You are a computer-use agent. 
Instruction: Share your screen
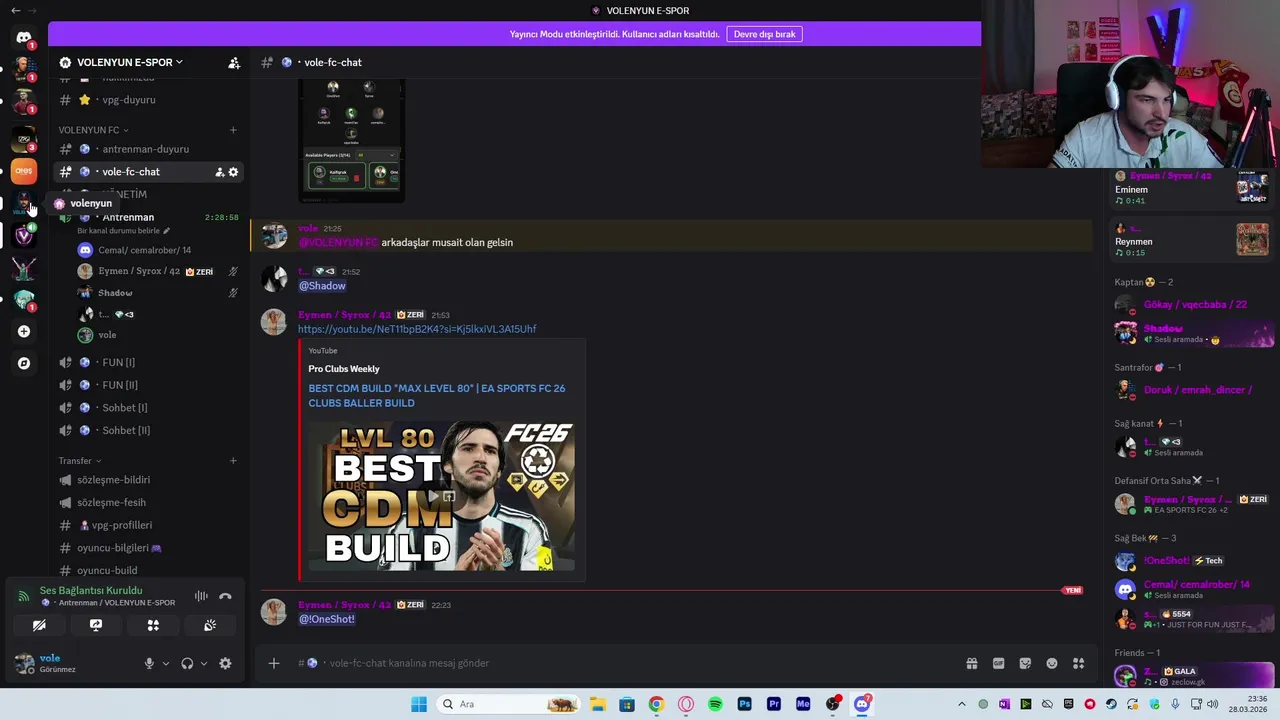[96, 625]
